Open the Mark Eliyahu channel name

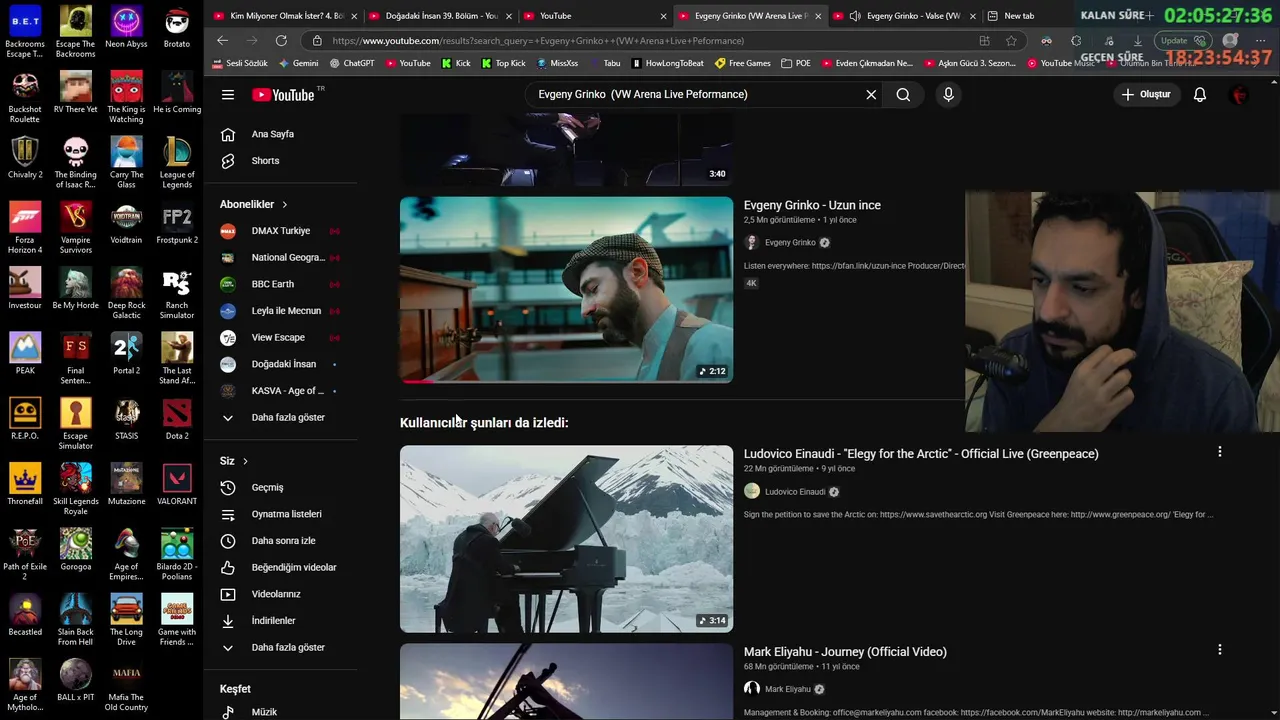coord(788,689)
